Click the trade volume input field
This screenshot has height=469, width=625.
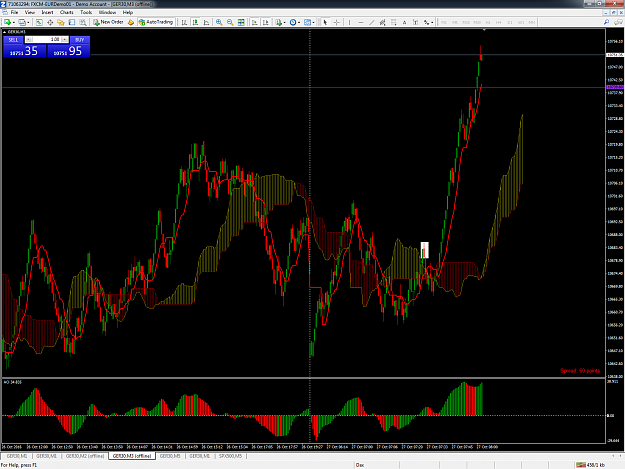click(47, 40)
